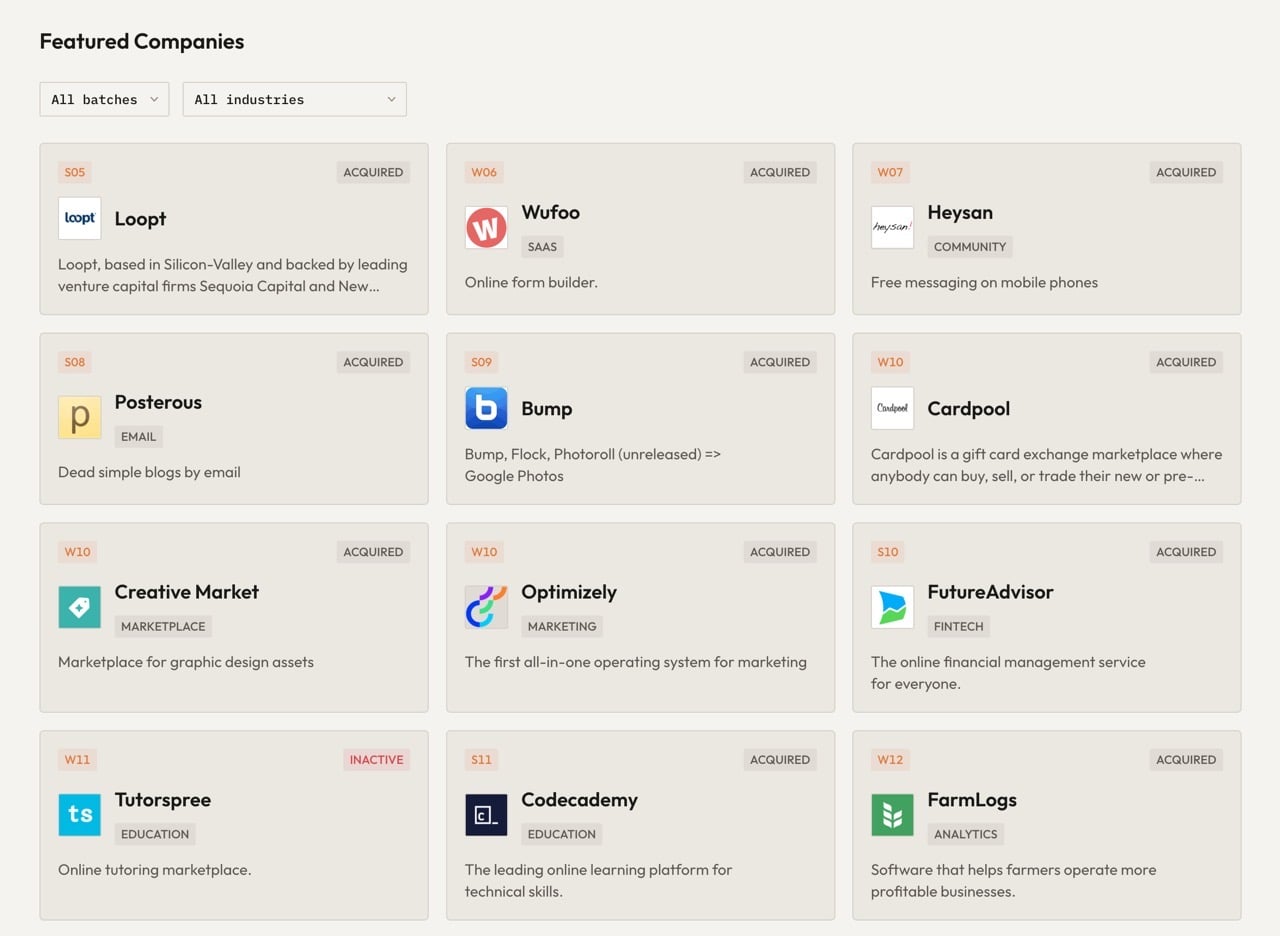
Task: Click the yellow Posterous p logo
Action: pyautogui.click(x=80, y=418)
